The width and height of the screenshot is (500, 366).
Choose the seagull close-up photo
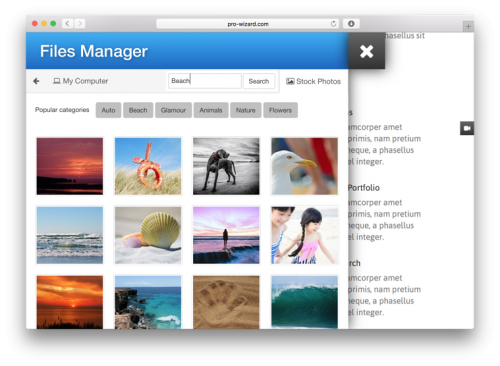(304, 166)
